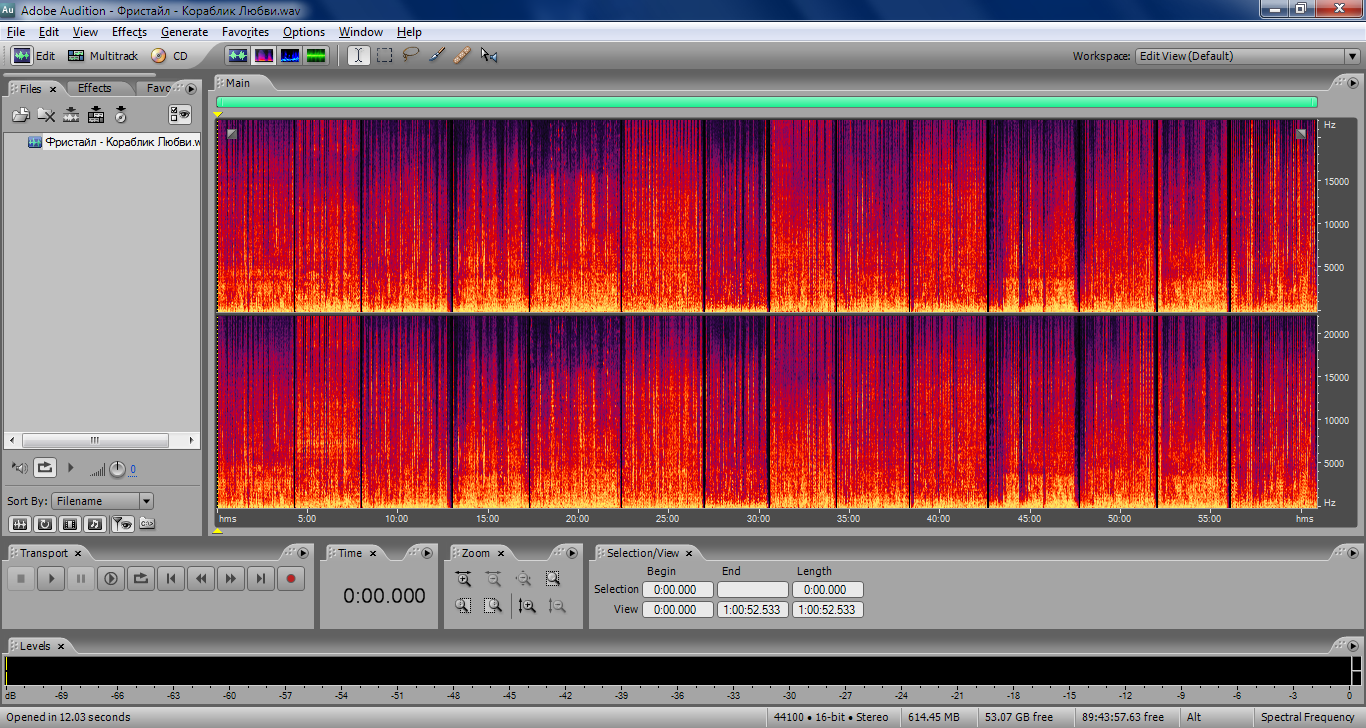Zoom in horizontally
Viewport: 1366px width, 728px height.
(x=463, y=578)
